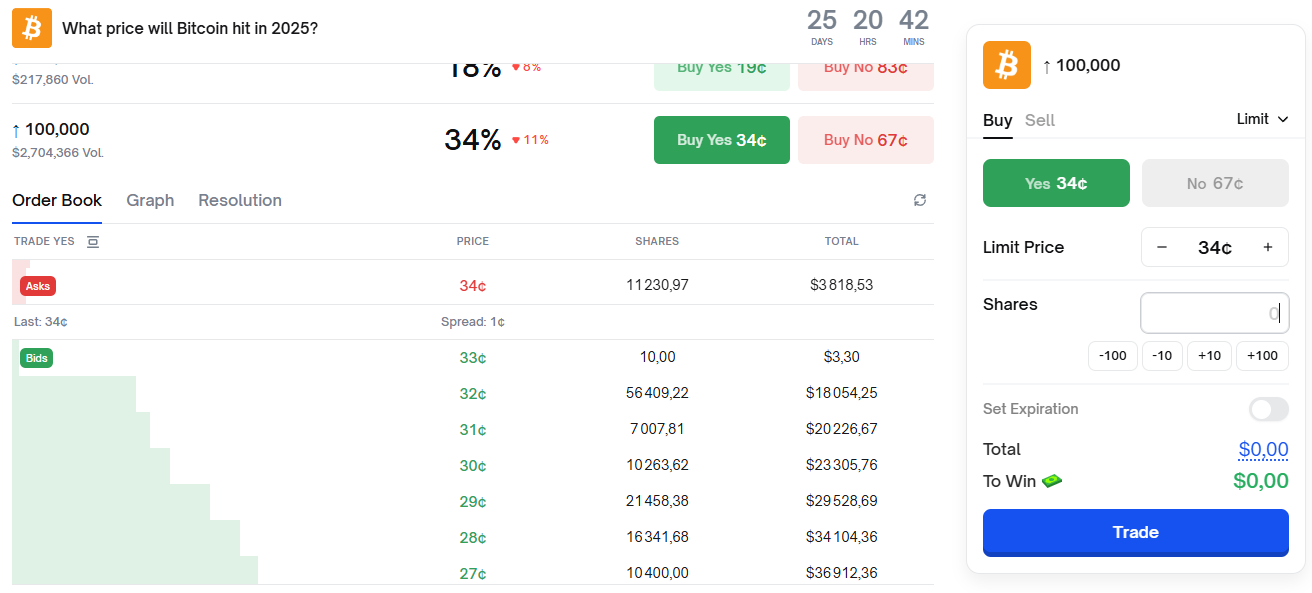Add 100 shares with the +100 button

1262,356
